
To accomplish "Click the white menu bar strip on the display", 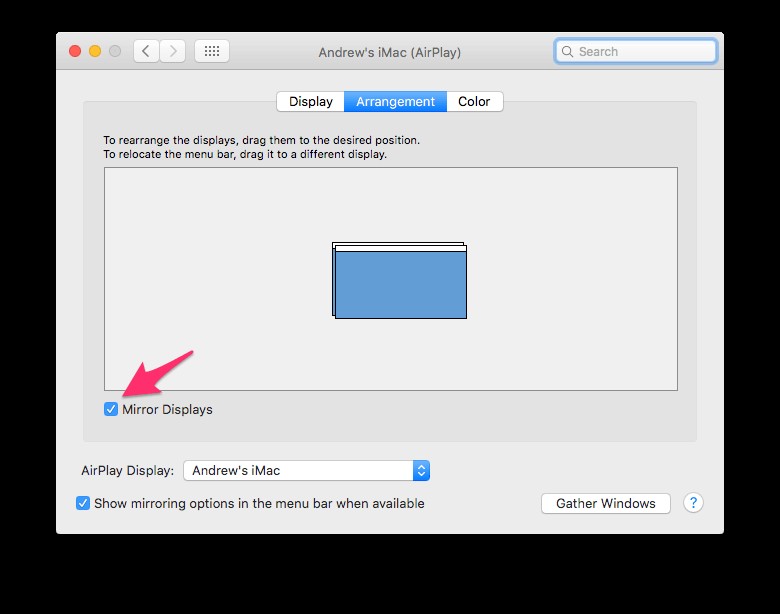I will [x=401, y=249].
